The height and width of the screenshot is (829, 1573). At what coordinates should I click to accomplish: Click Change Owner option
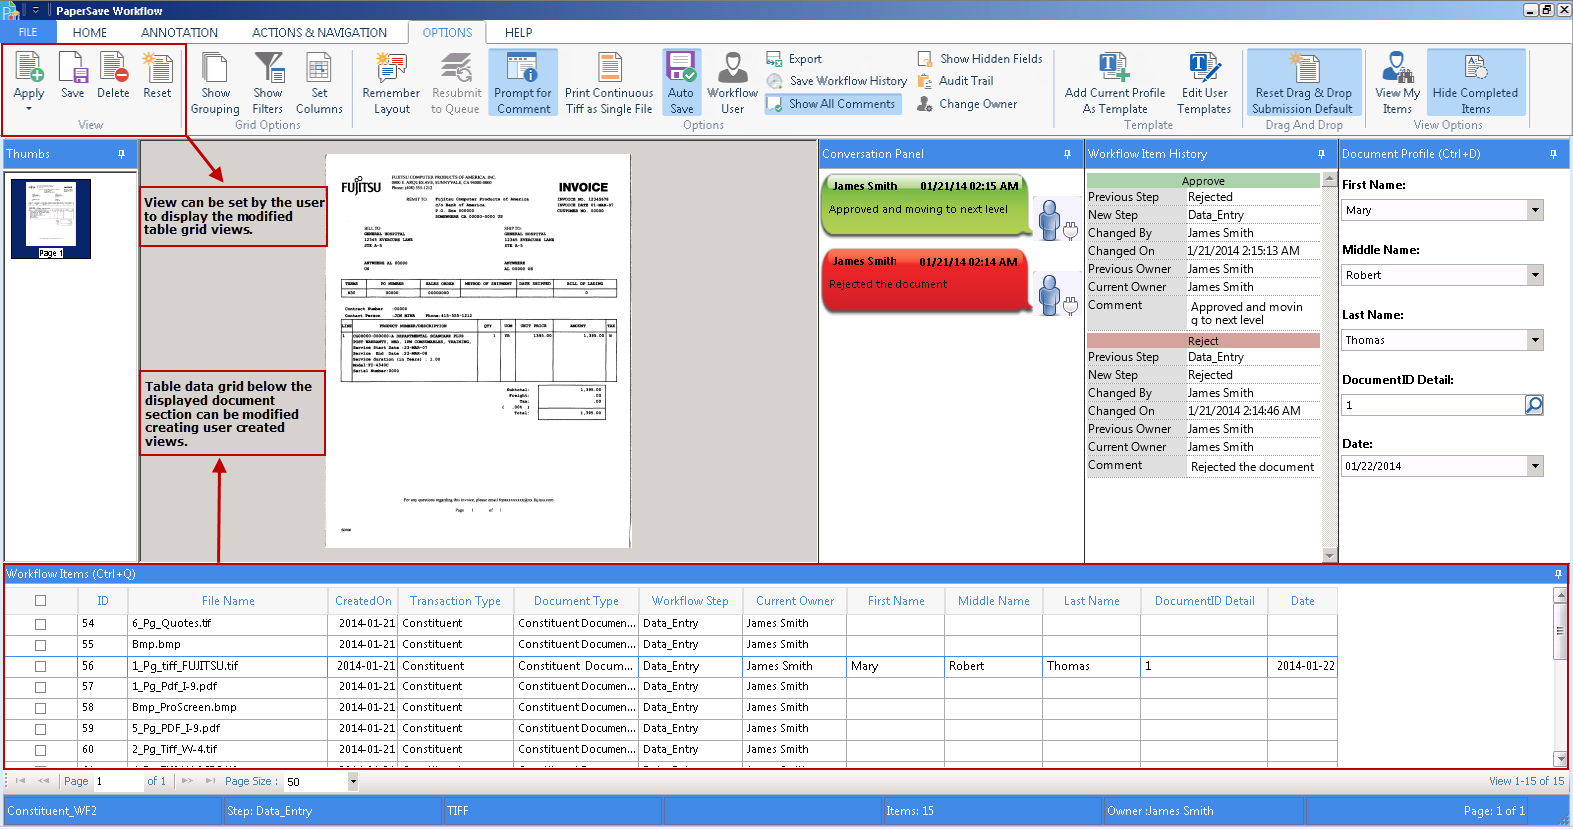967,104
